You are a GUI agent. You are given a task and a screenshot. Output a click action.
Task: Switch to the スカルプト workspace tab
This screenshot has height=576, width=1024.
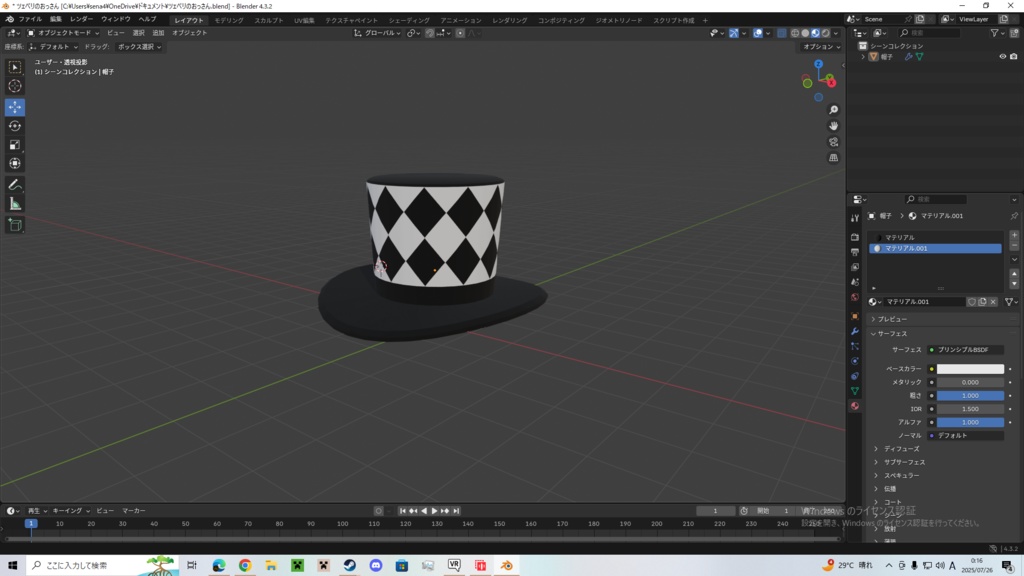(269, 20)
